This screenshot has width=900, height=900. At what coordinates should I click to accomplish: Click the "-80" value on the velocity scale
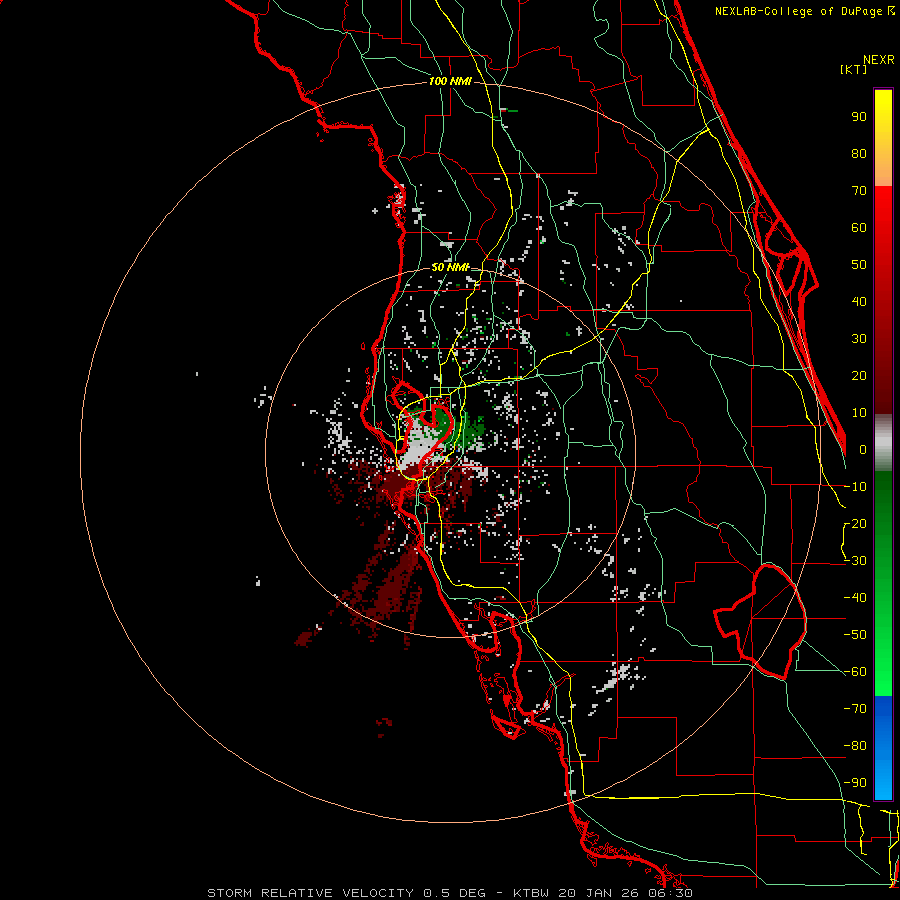click(855, 746)
